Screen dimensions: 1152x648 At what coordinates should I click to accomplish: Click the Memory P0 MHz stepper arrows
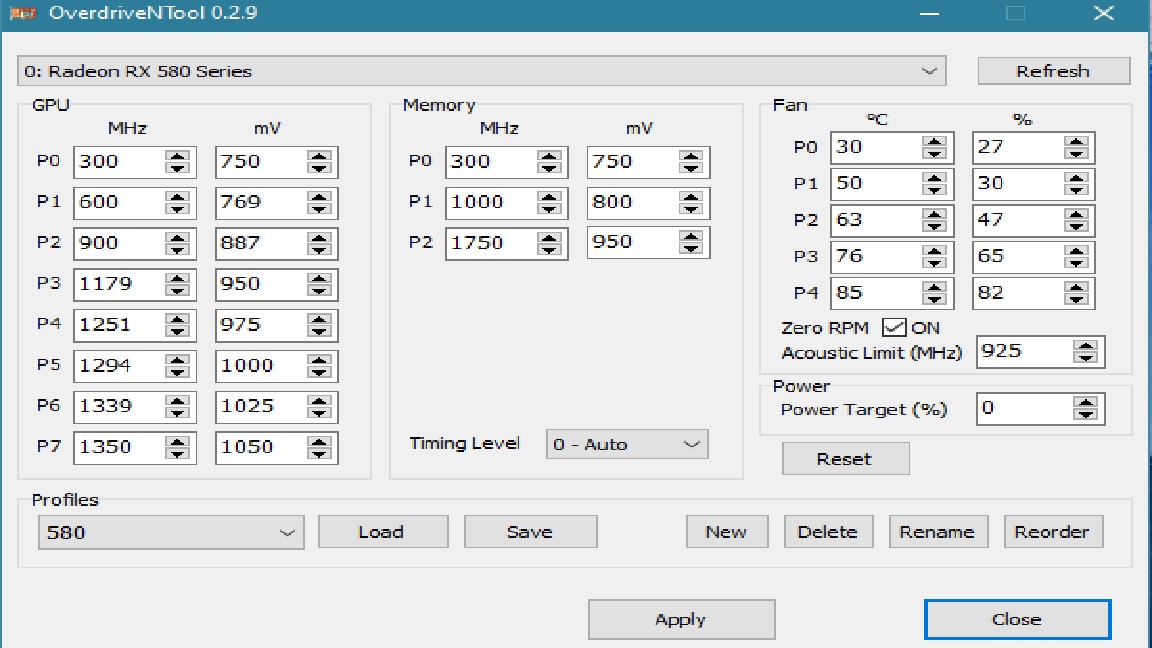549,162
